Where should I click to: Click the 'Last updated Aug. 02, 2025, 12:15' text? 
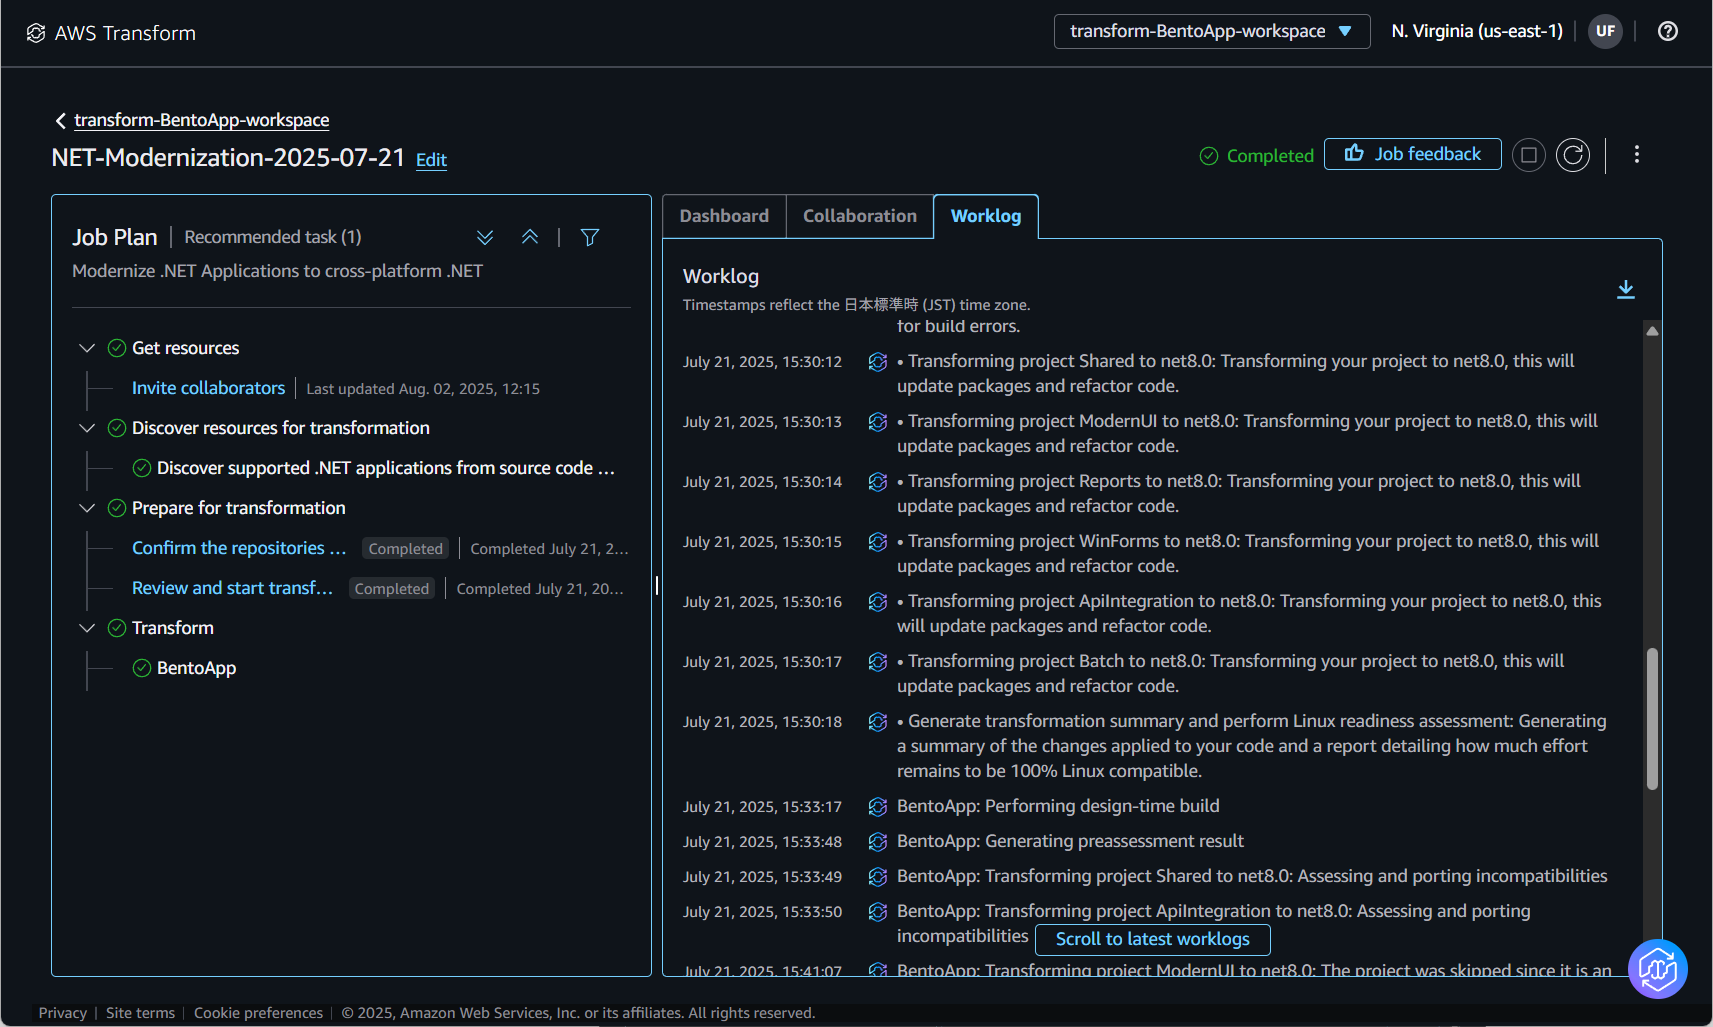[x=423, y=389]
